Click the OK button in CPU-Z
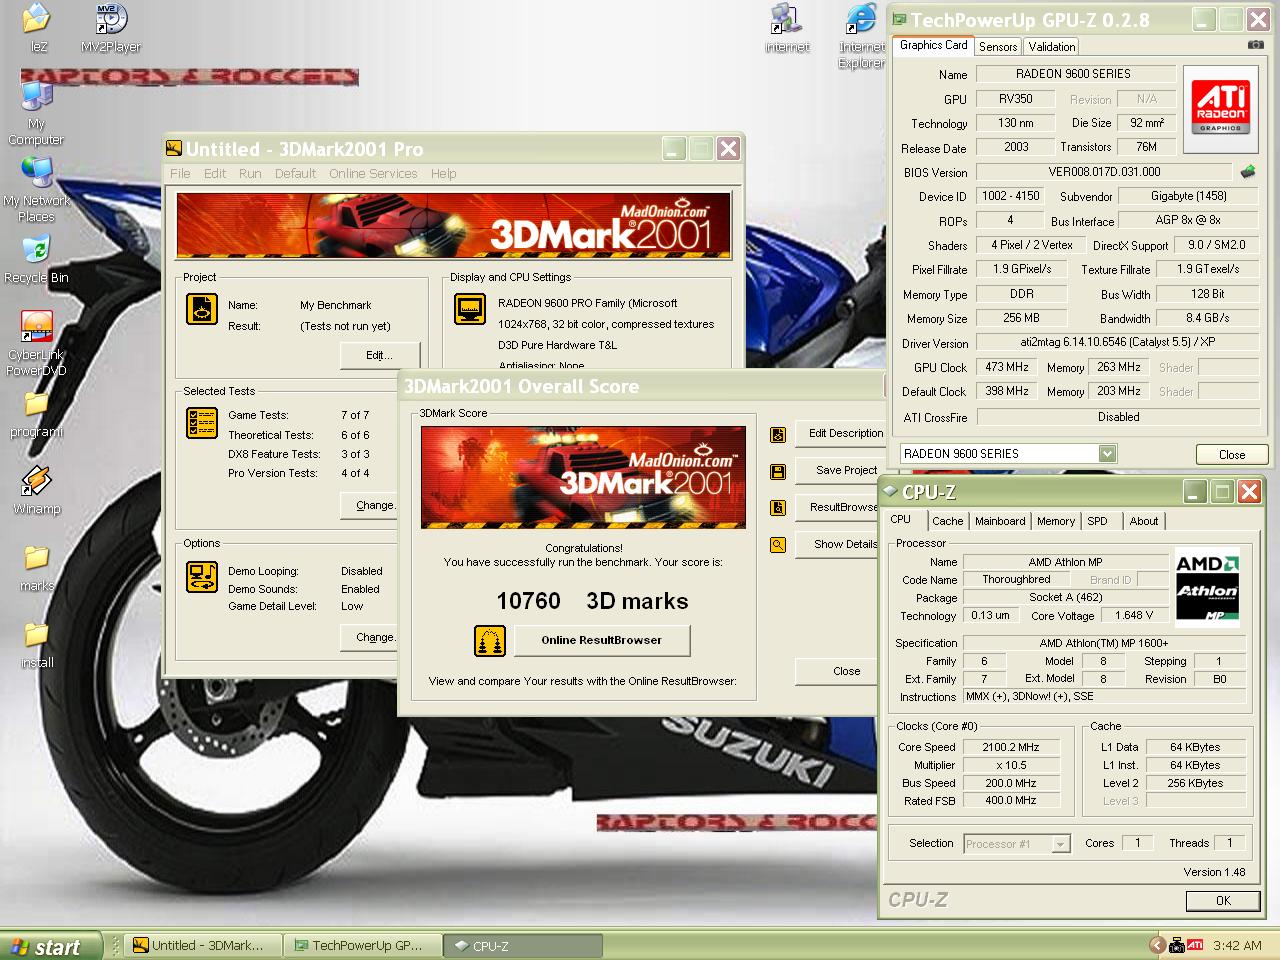Viewport: 1280px width, 960px height. tap(1223, 901)
